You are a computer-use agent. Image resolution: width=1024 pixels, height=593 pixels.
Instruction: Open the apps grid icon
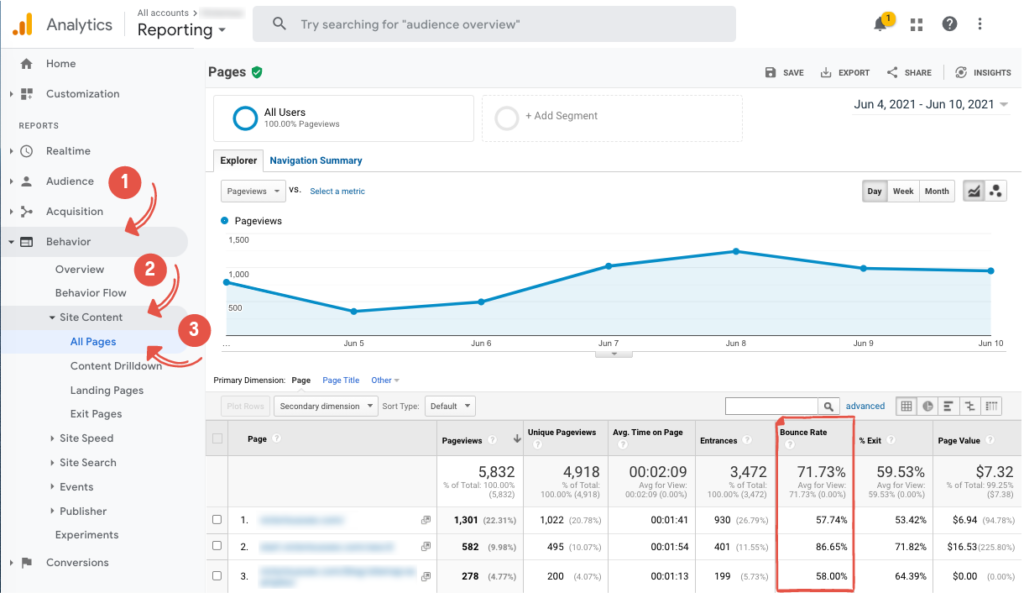pyautogui.click(x=916, y=24)
